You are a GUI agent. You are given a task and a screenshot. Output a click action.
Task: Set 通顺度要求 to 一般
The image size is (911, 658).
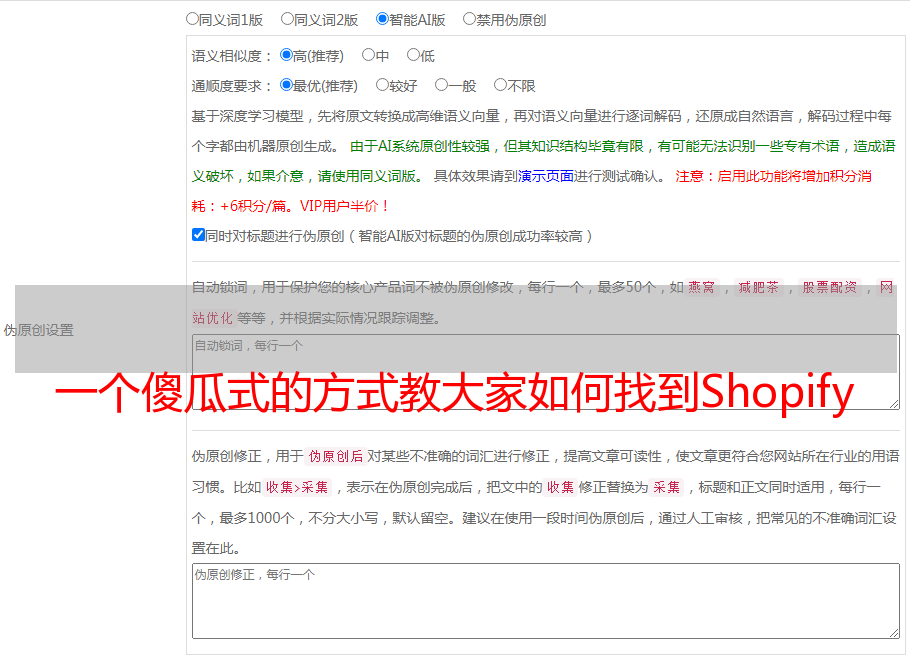pyautogui.click(x=442, y=85)
